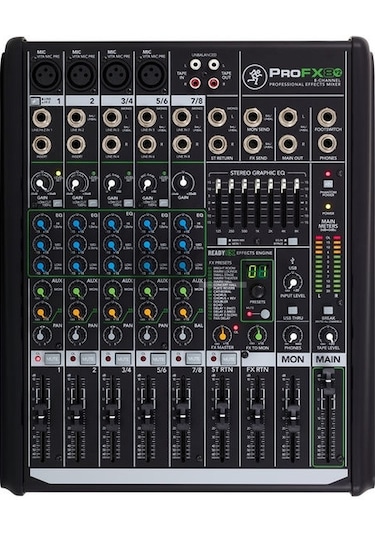The image size is (375, 535).
Task: Click the channel 2 Insert jack
Action: (76, 145)
